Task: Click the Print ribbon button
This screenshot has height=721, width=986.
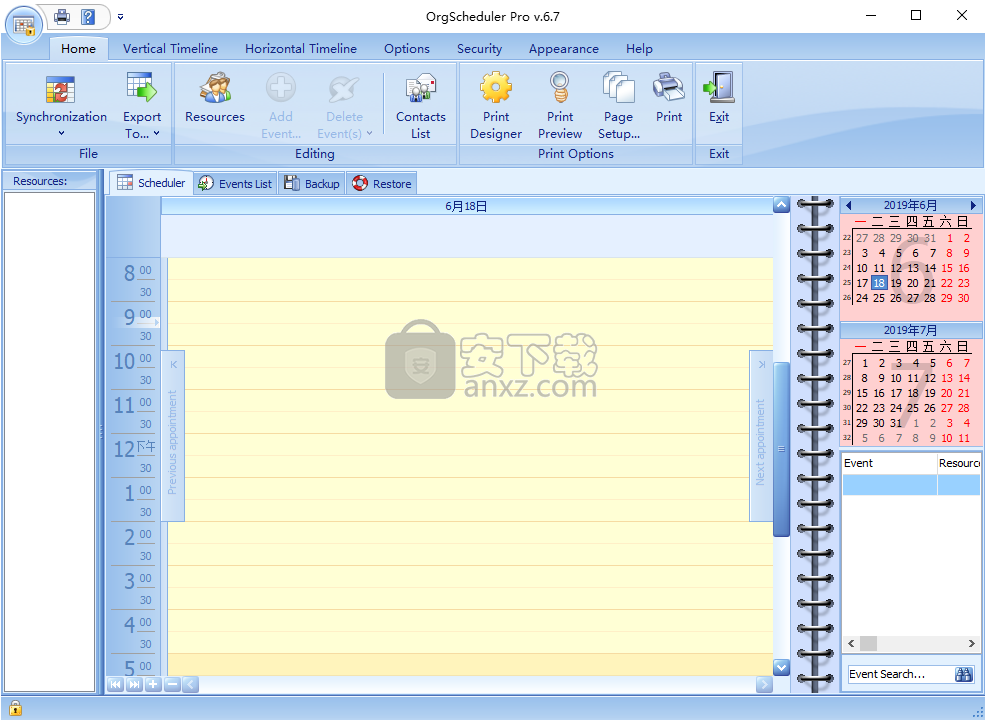Action: coord(668,99)
